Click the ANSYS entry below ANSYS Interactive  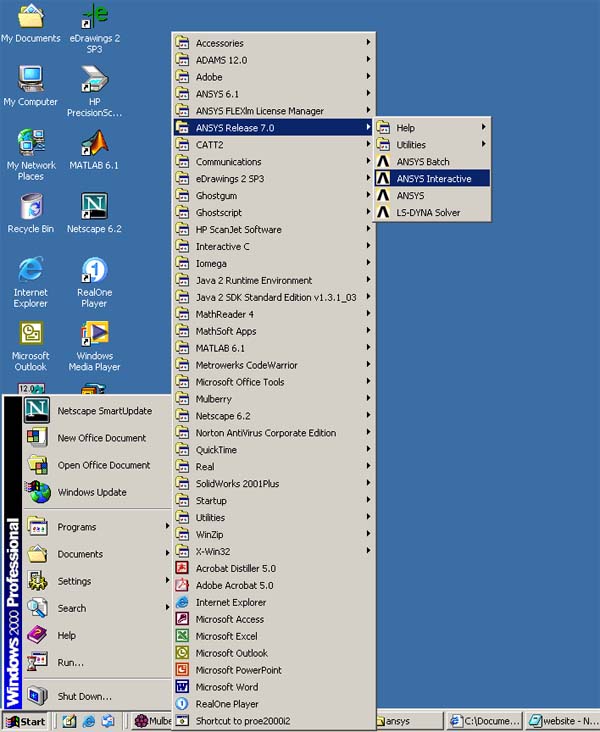[x=432, y=196]
